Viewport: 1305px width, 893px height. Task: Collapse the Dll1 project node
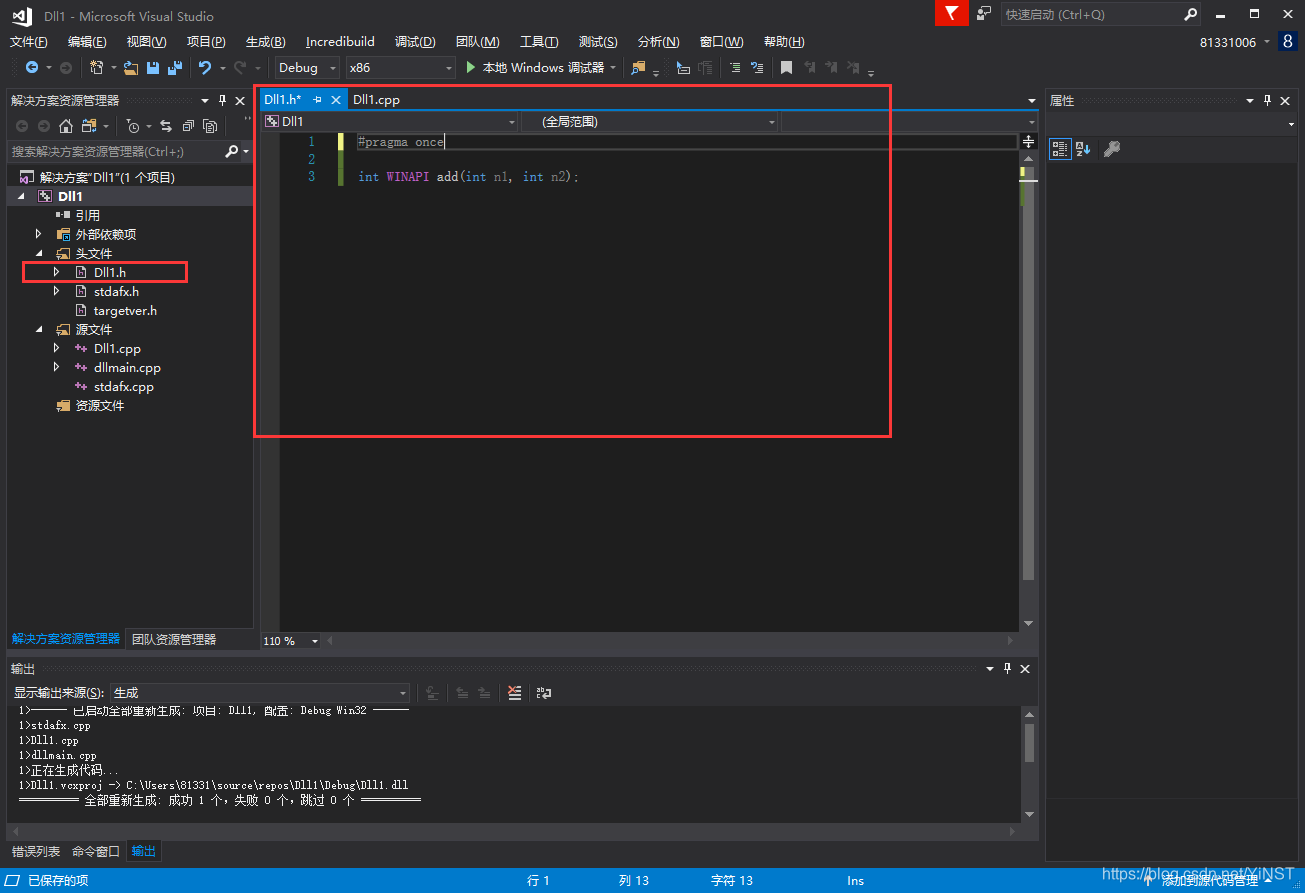(22, 197)
